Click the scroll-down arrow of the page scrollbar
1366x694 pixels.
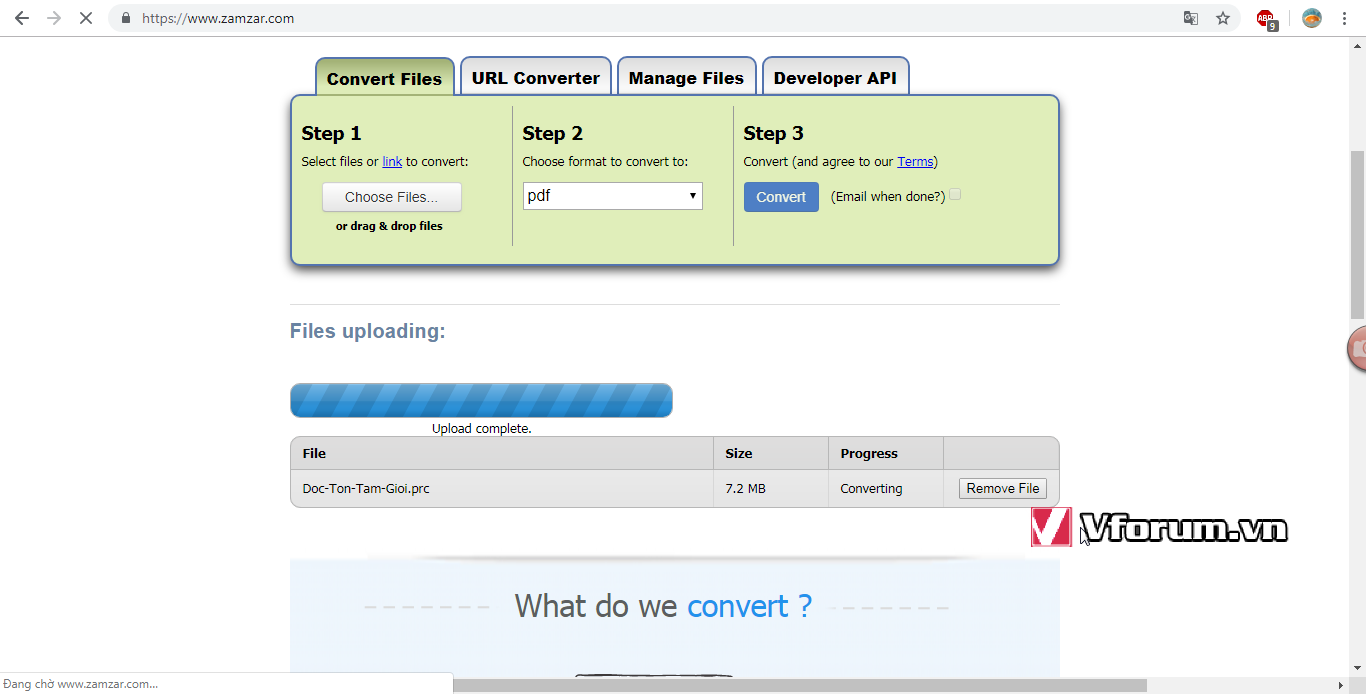pyautogui.click(x=1357, y=668)
